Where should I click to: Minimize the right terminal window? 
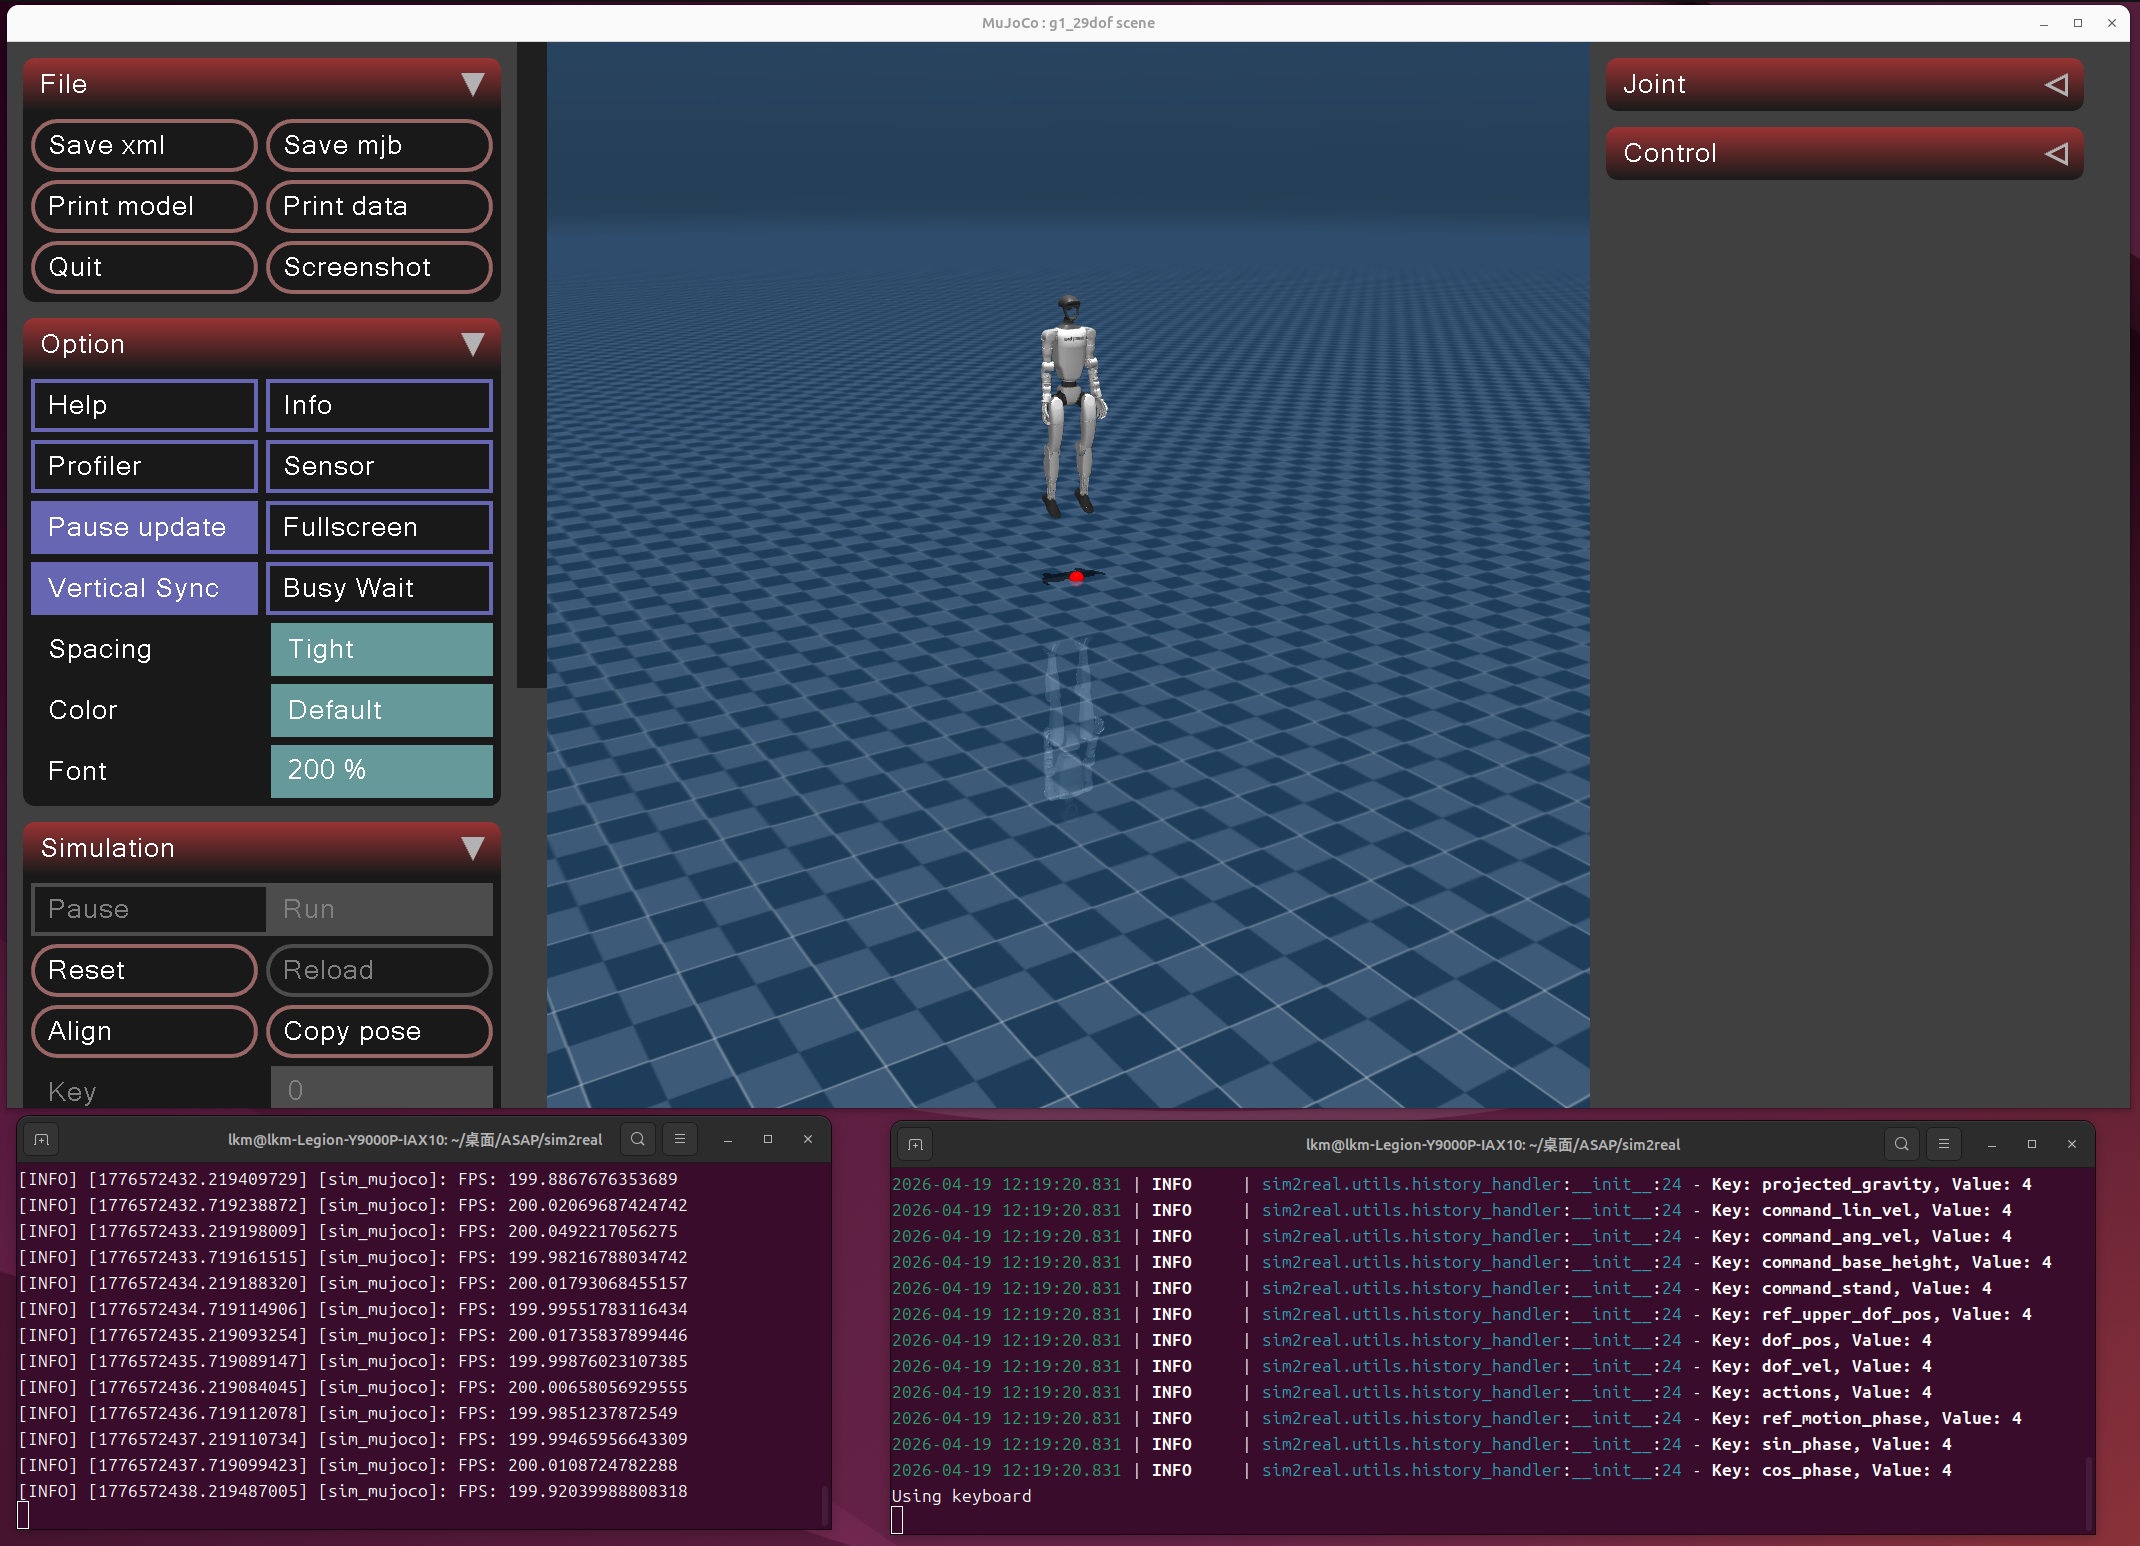pos(1991,1144)
